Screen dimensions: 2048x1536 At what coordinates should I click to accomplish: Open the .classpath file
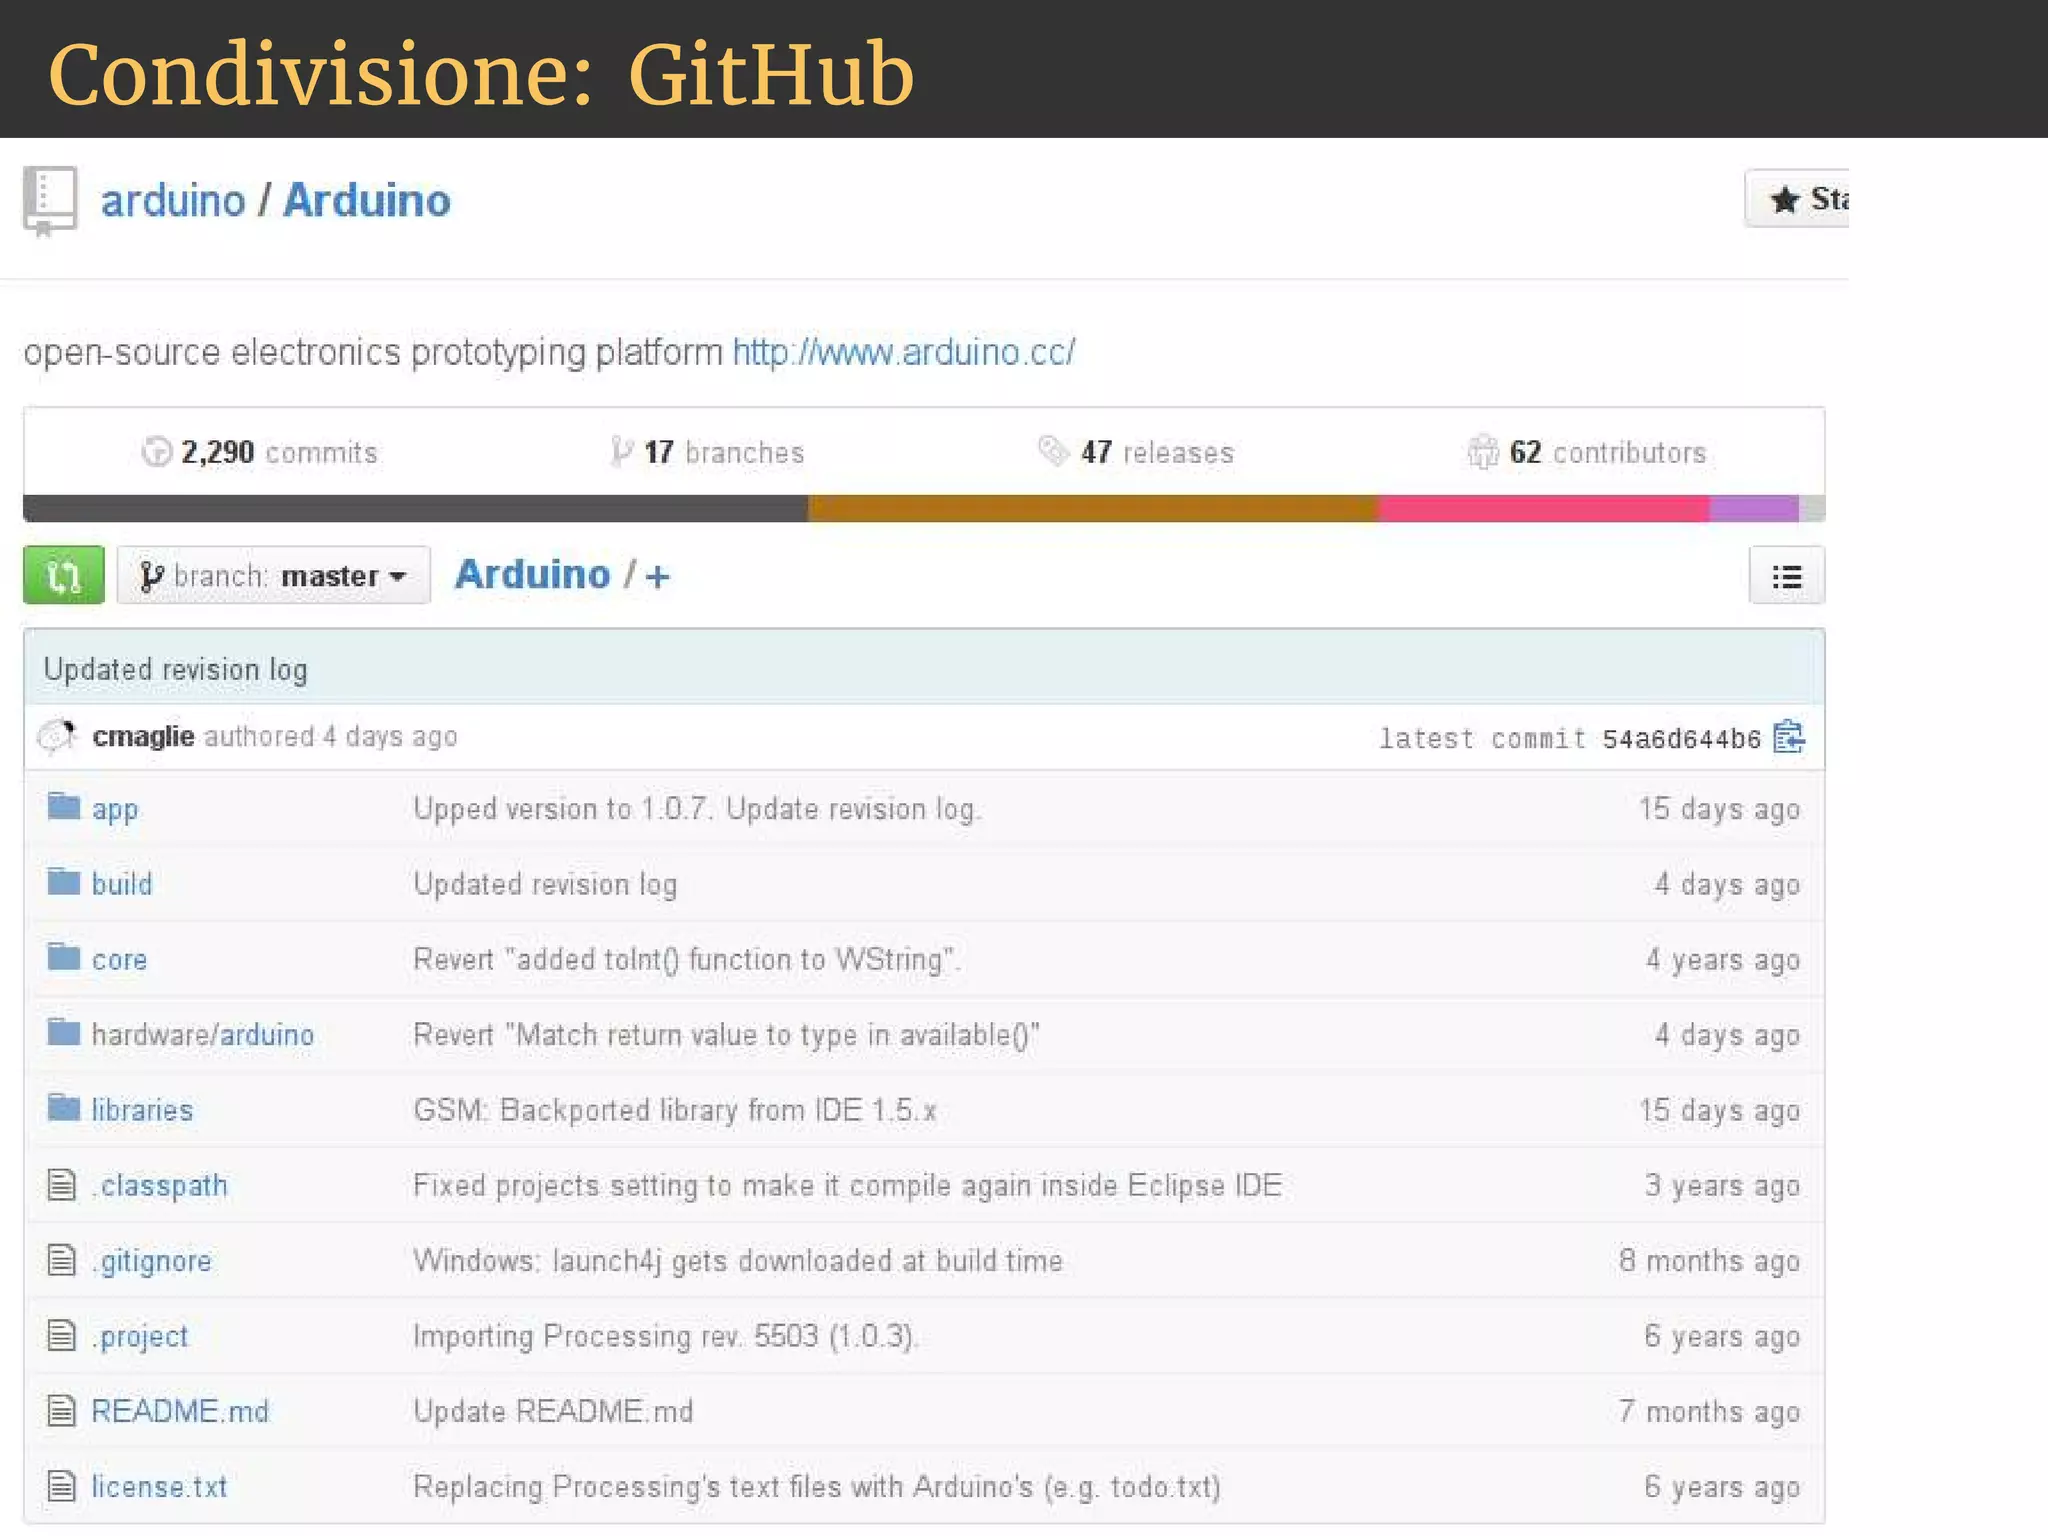pos(160,1186)
